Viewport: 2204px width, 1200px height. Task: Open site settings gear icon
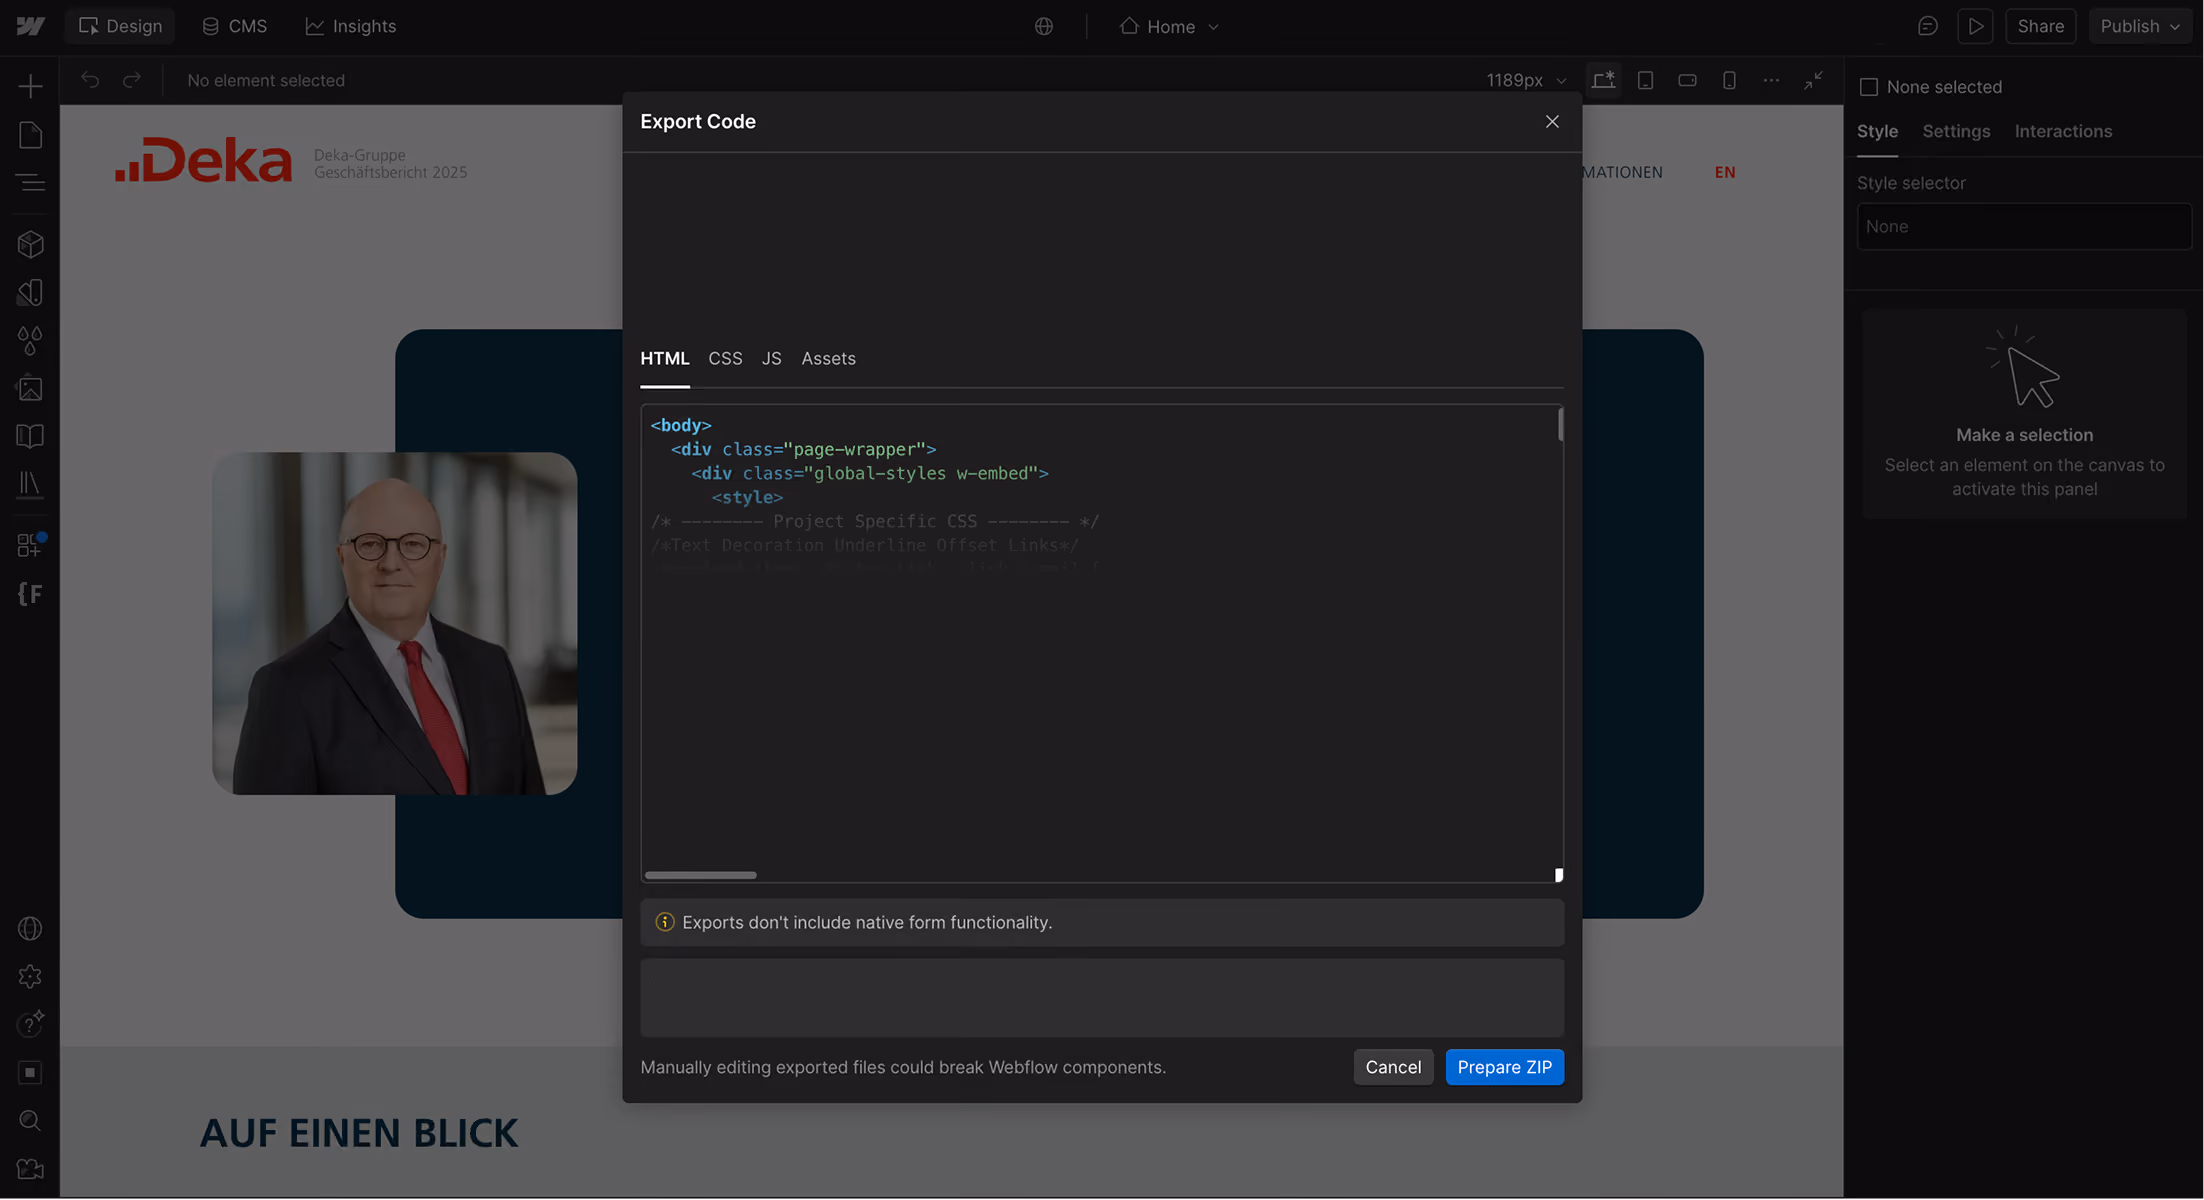(30, 977)
